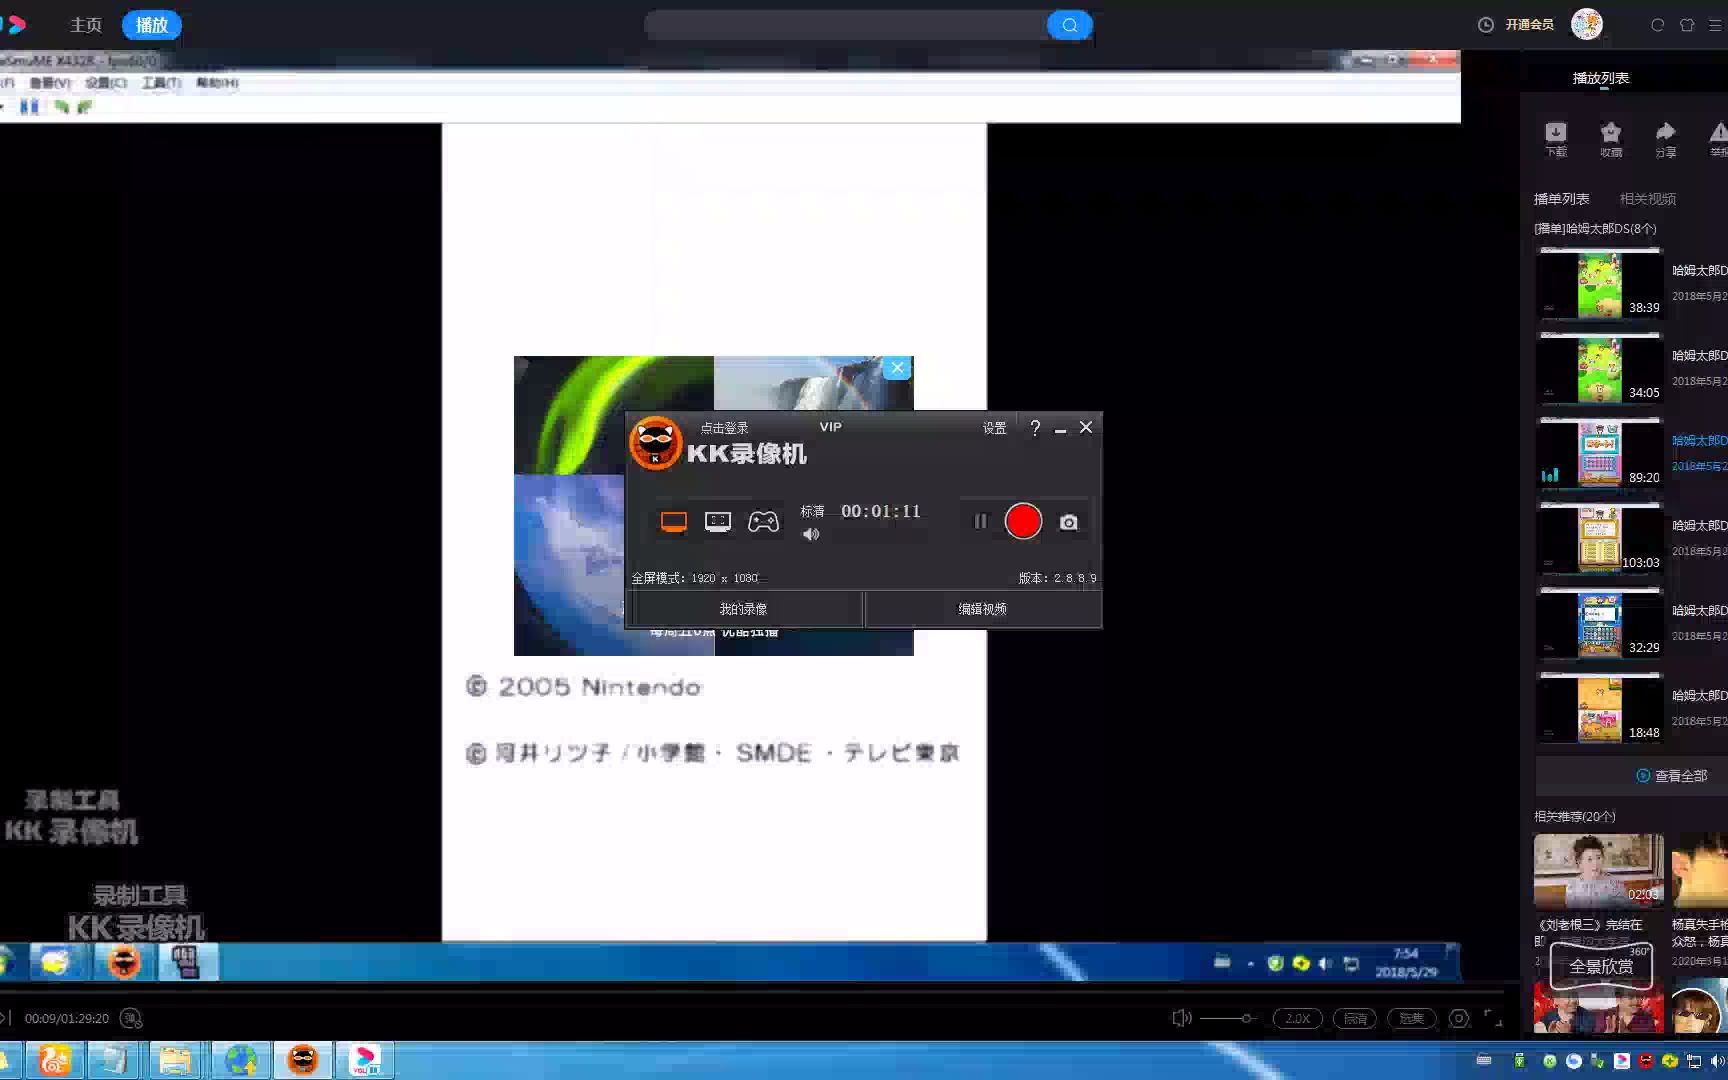Mute the video player volume
1728x1080 pixels.
tap(1181, 1017)
